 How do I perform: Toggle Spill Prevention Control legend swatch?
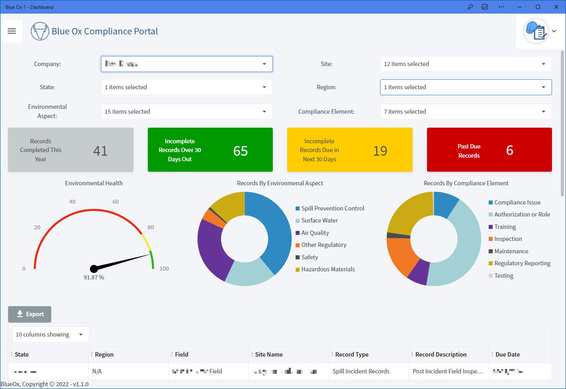point(297,209)
